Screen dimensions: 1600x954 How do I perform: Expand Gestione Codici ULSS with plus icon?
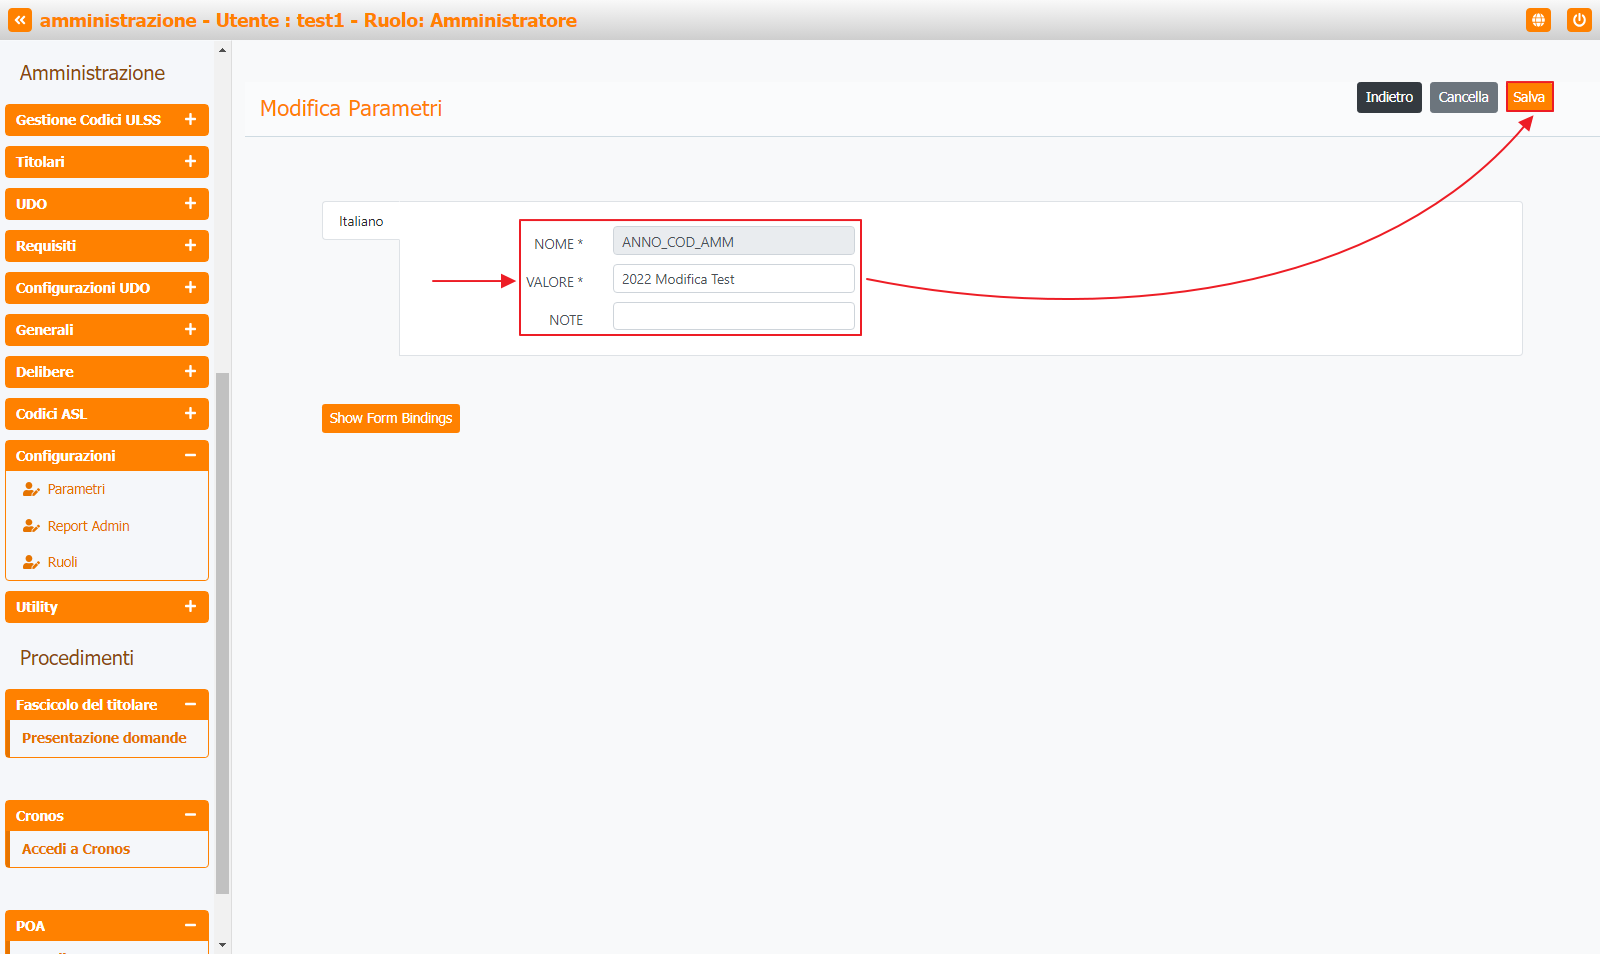(x=190, y=120)
